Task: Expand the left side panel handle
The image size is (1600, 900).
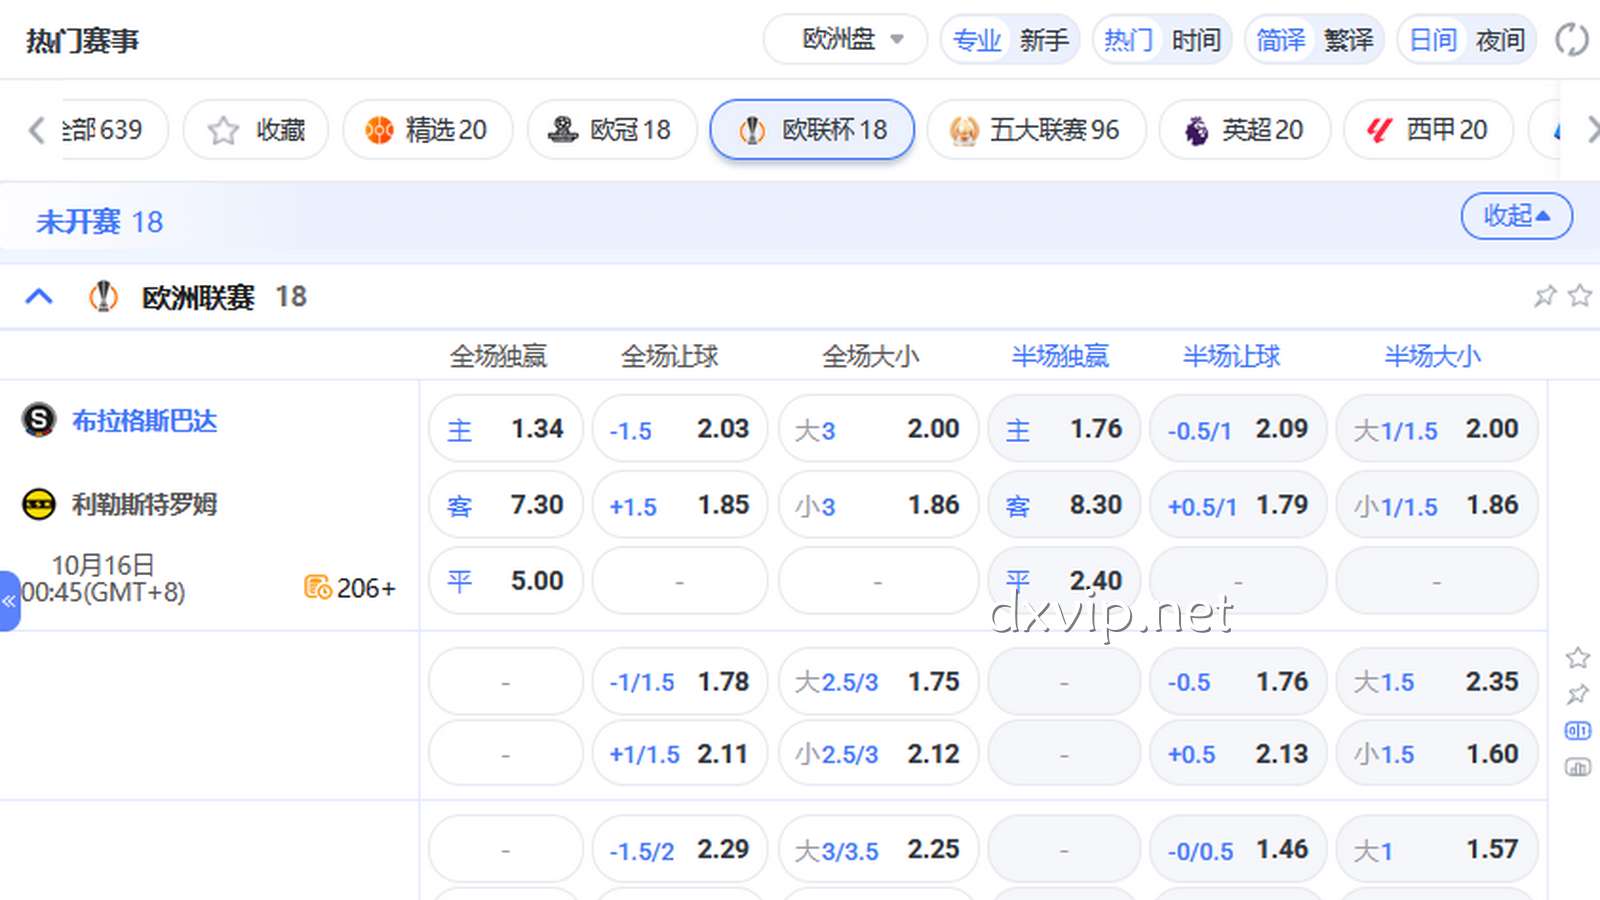Action: point(9,601)
